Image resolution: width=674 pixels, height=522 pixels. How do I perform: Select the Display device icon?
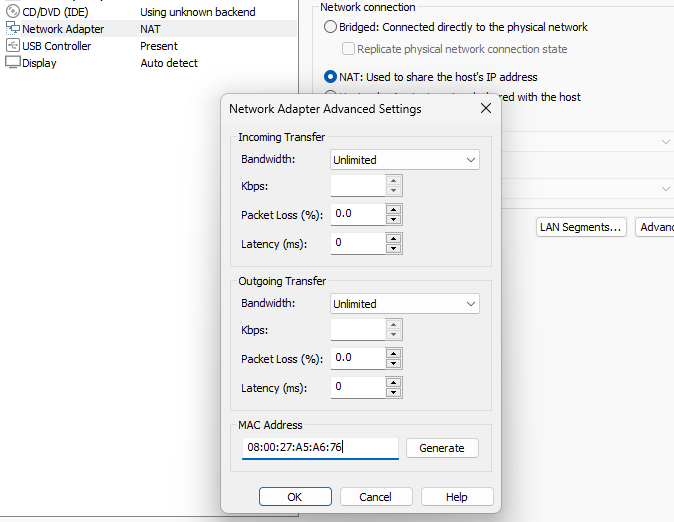(x=13, y=63)
